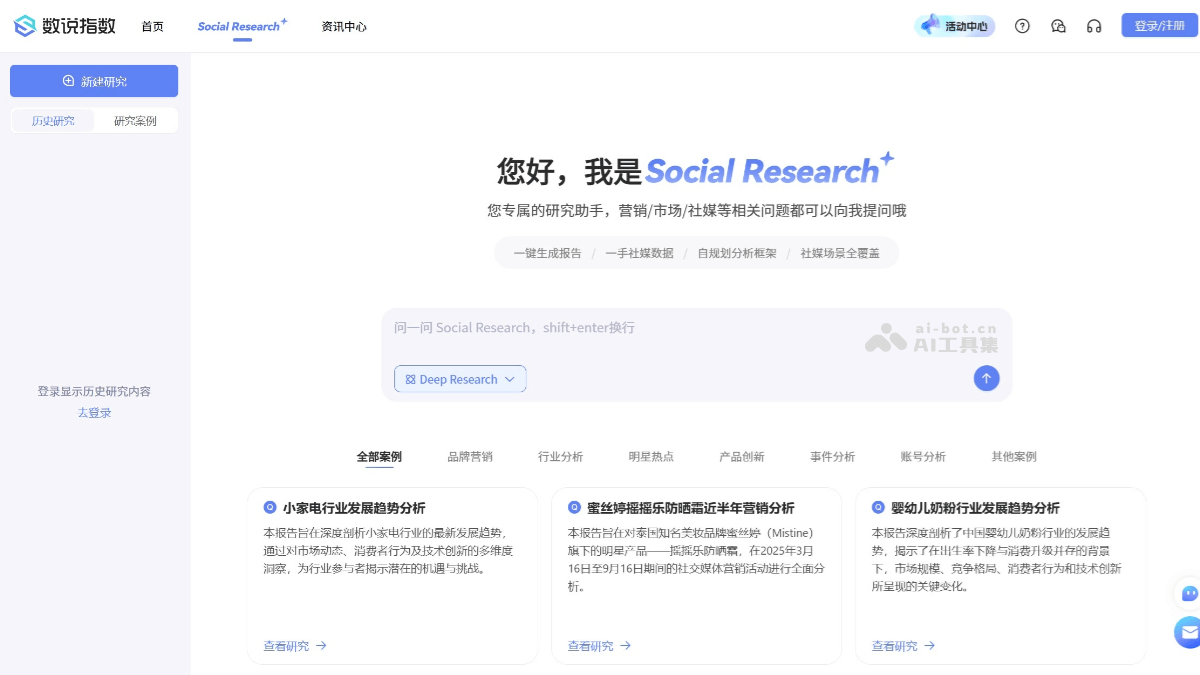This screenshot has height=675, width=1200.
Task: Open the WeChat contact icon
Action: [1058, 26]
